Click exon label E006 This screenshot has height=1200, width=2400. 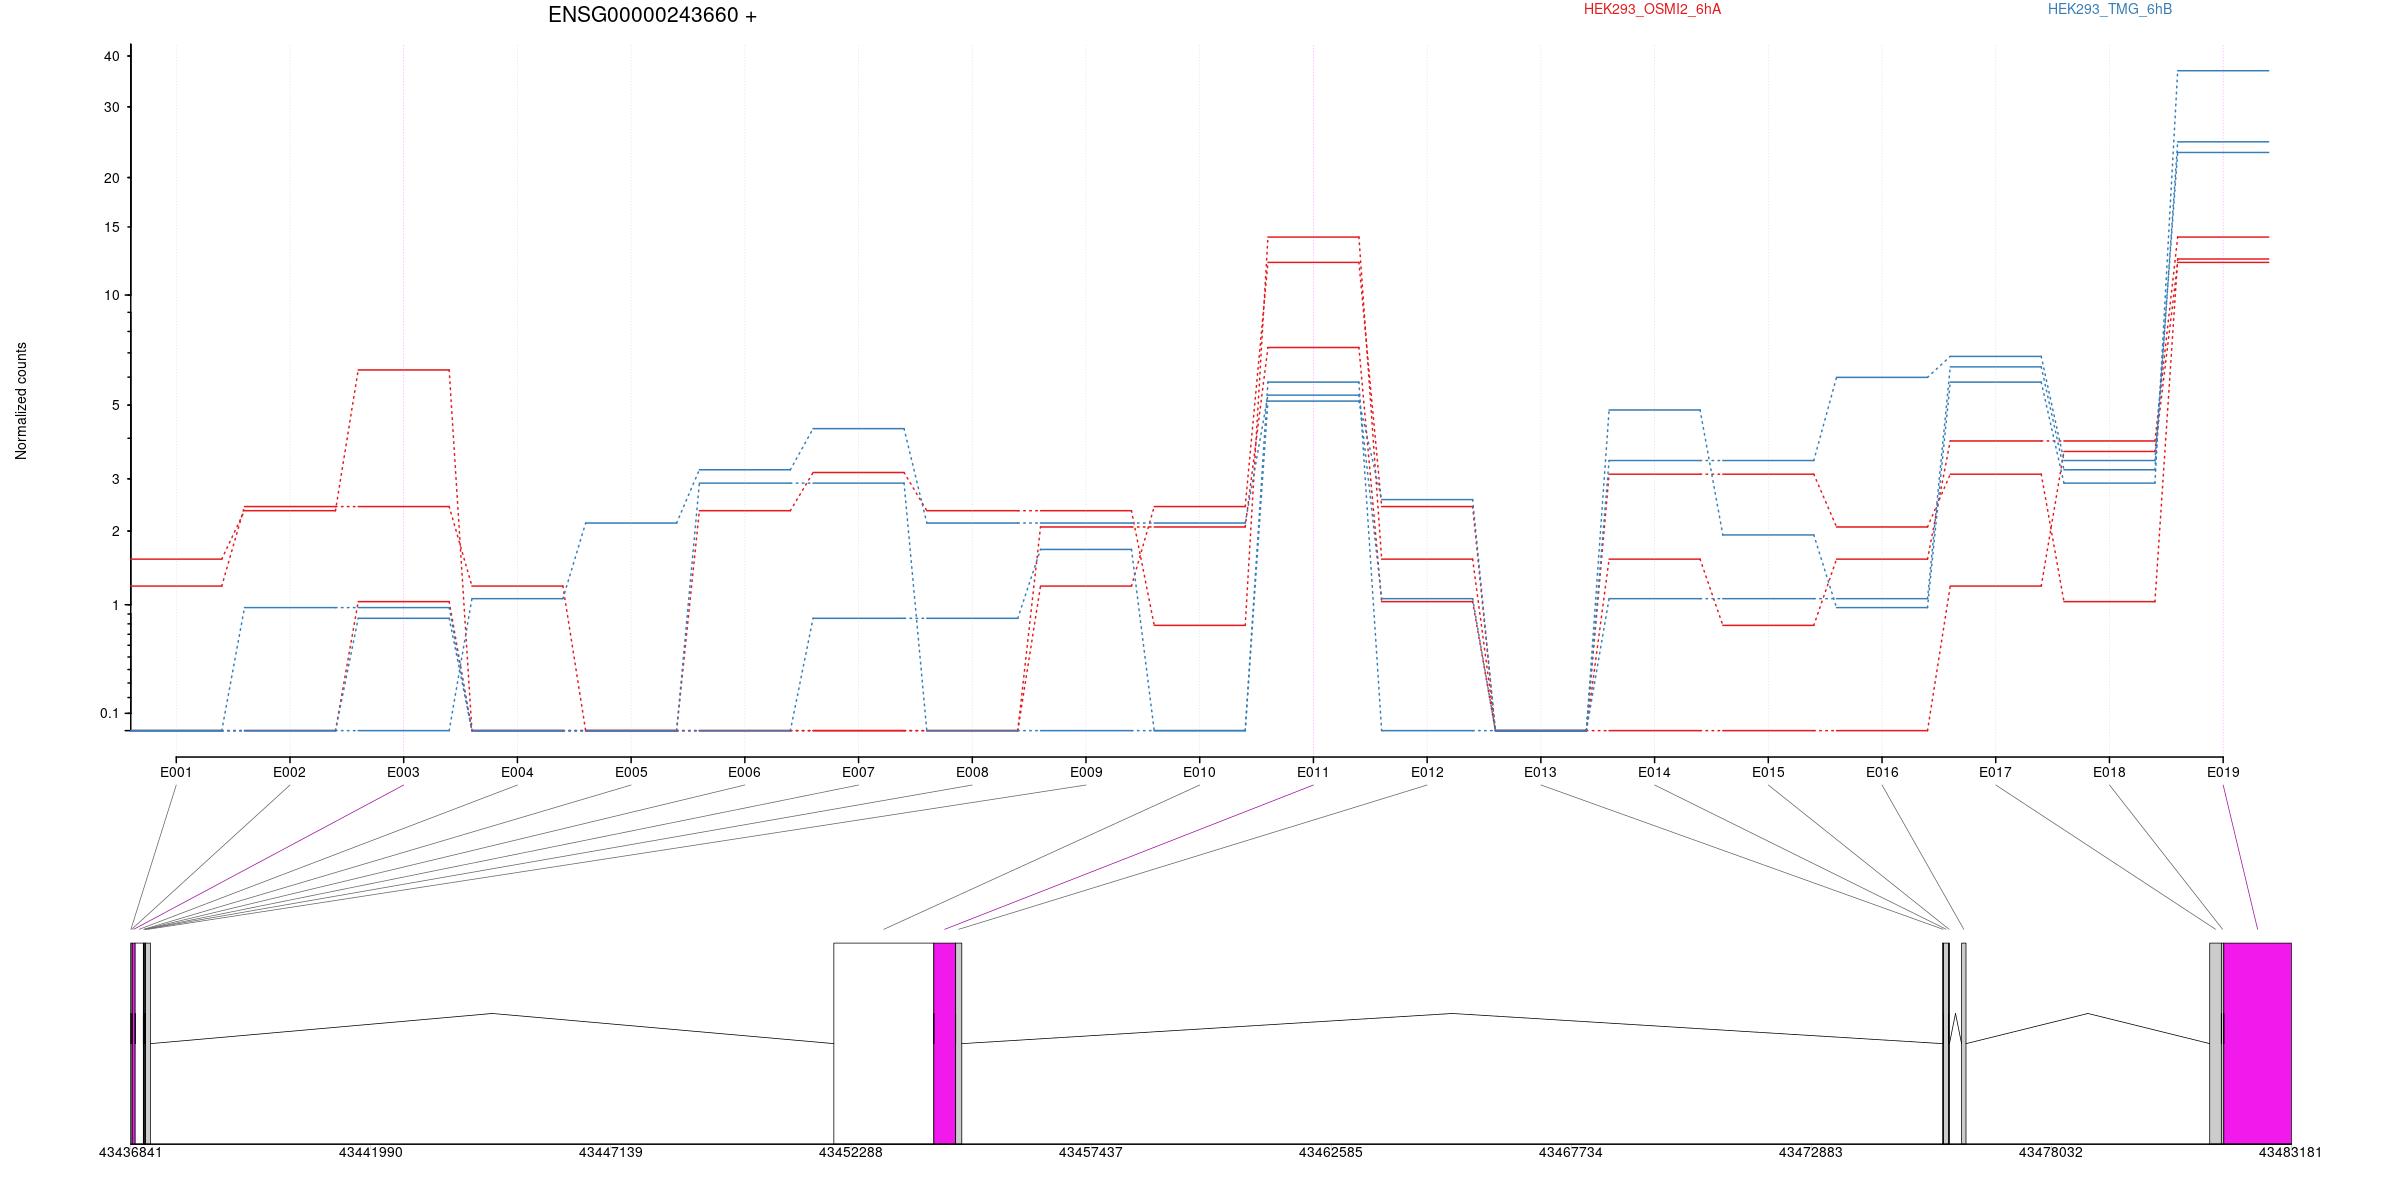click(744, 772)
